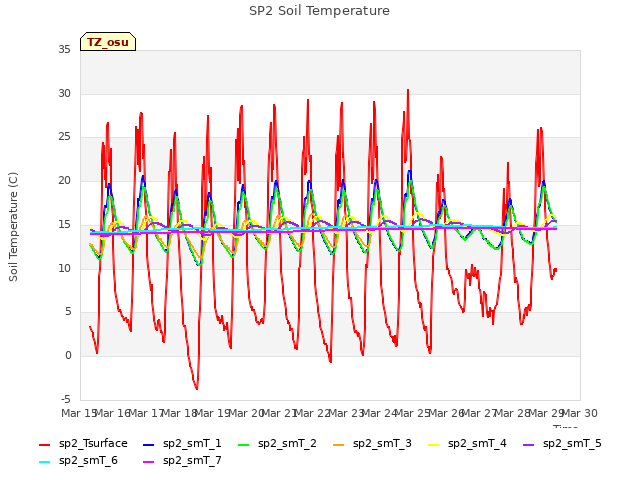Click the sp2_smT_1 legend label
Image resolution: width=640 pixels, height=480 pixels.
[192, 443]
